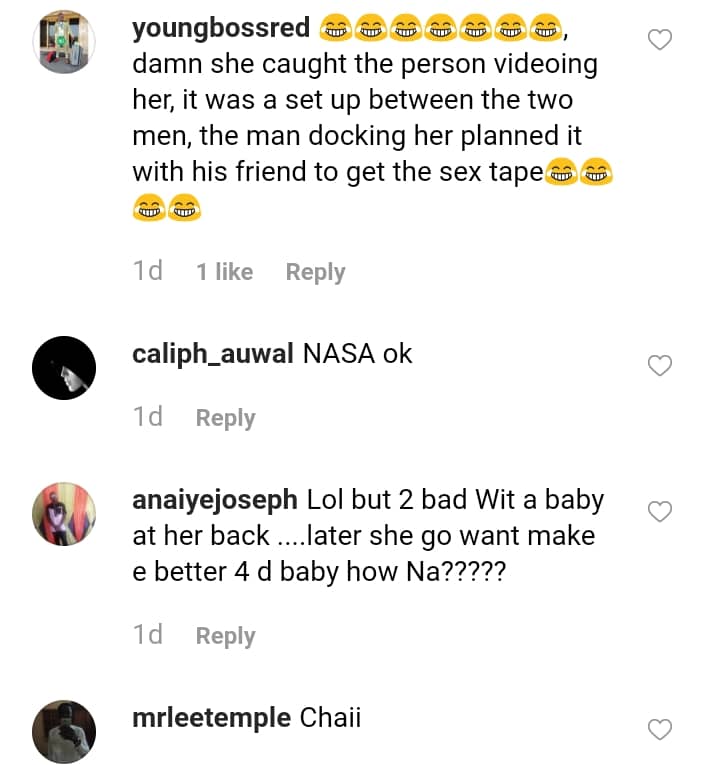Open caliph_auwal's dark profile avatar
The width and height of the screenshot is (720, 765).
tap(64, 367)
